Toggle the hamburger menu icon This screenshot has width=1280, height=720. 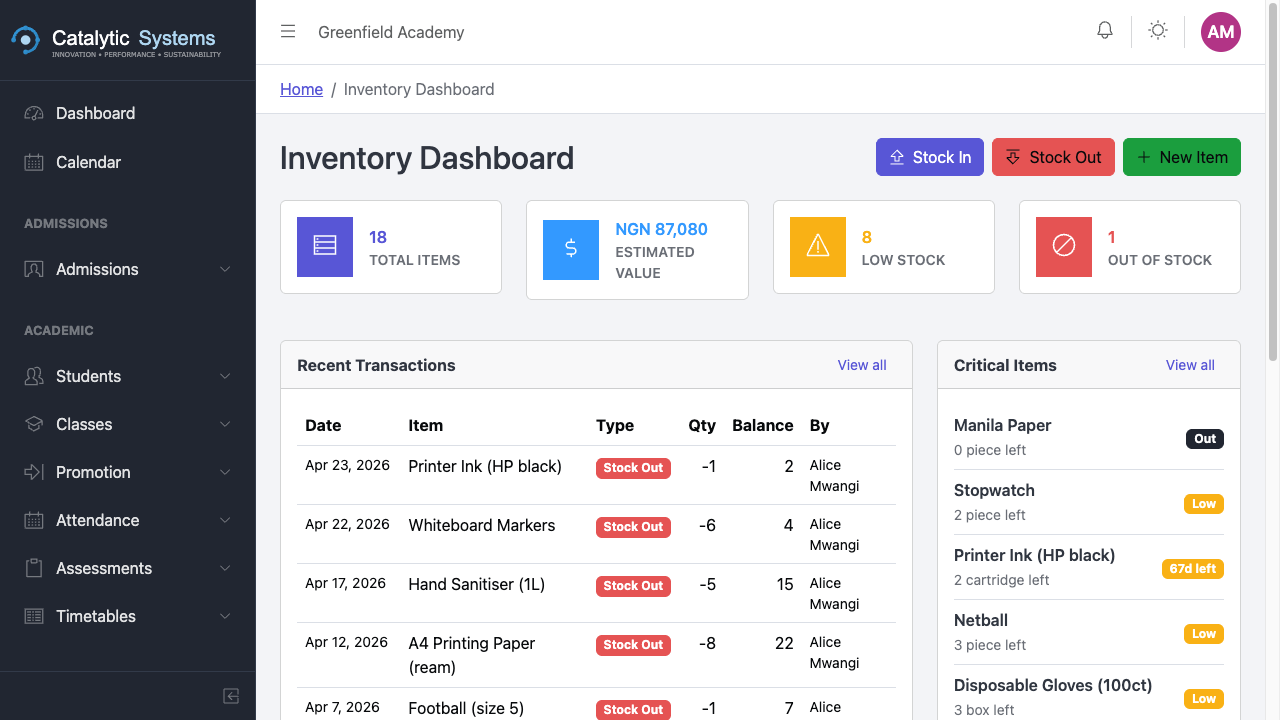click(288, 32)
